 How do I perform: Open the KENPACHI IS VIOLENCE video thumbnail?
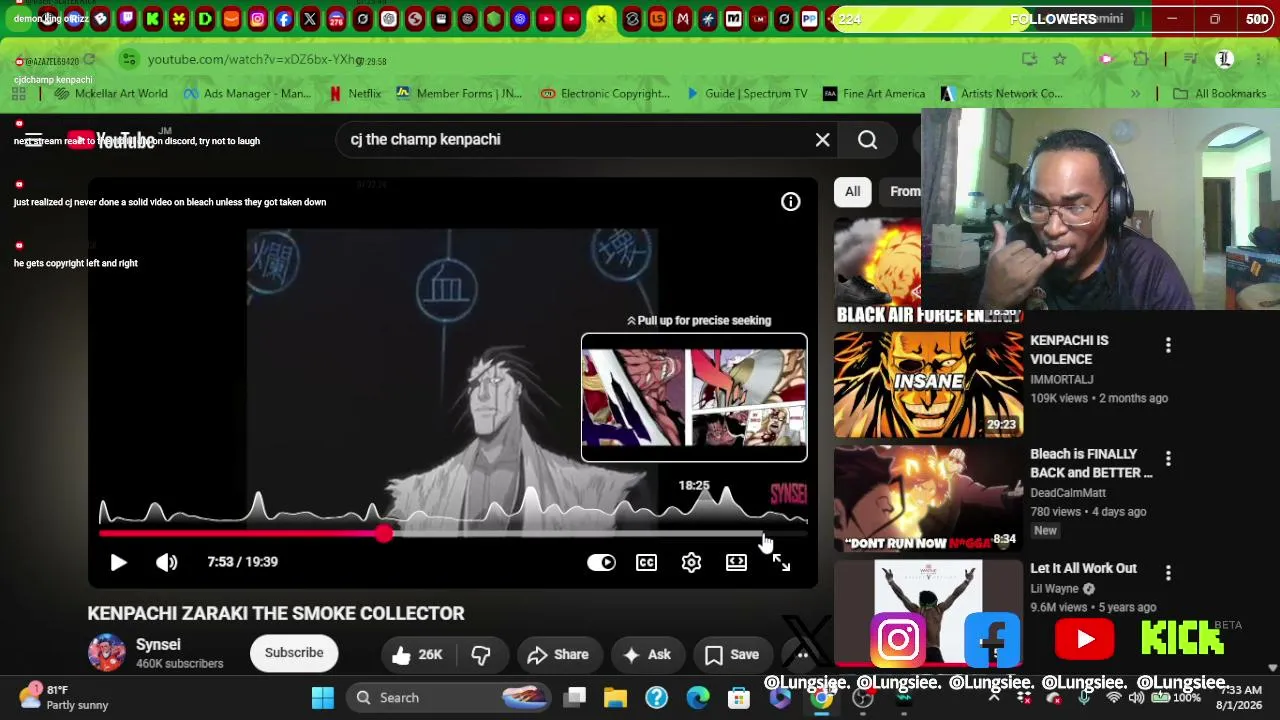click(x=928, y=385)
